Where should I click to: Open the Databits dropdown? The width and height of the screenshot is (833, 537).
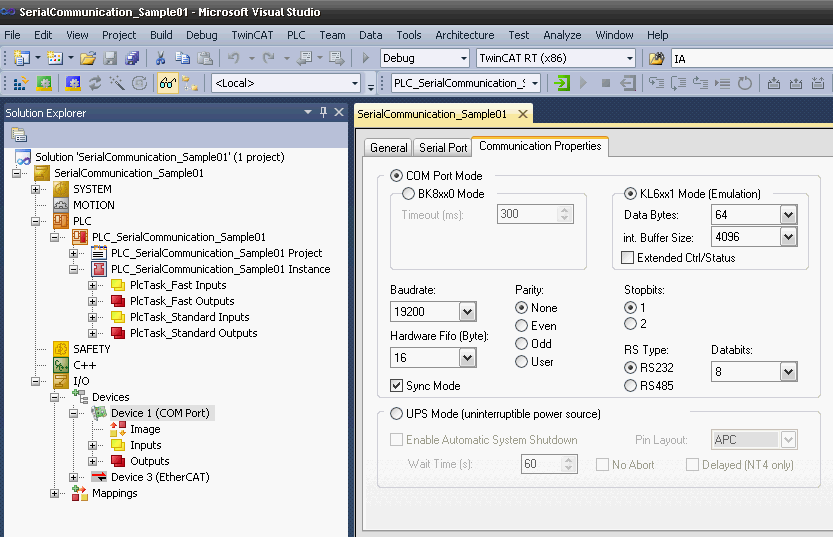(x=788, y=372)
